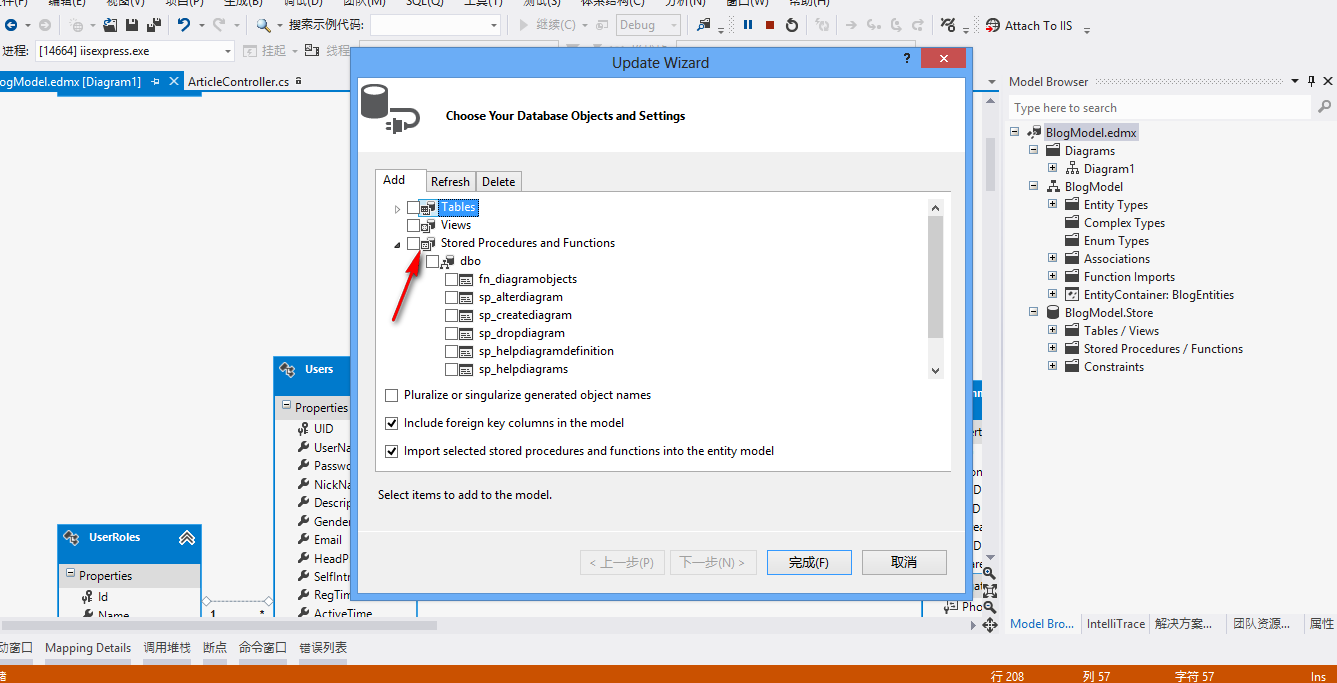Check the Stored Procedures and Functions checkbox
This screenshot has width=1337, height=683.
point(413,243)
